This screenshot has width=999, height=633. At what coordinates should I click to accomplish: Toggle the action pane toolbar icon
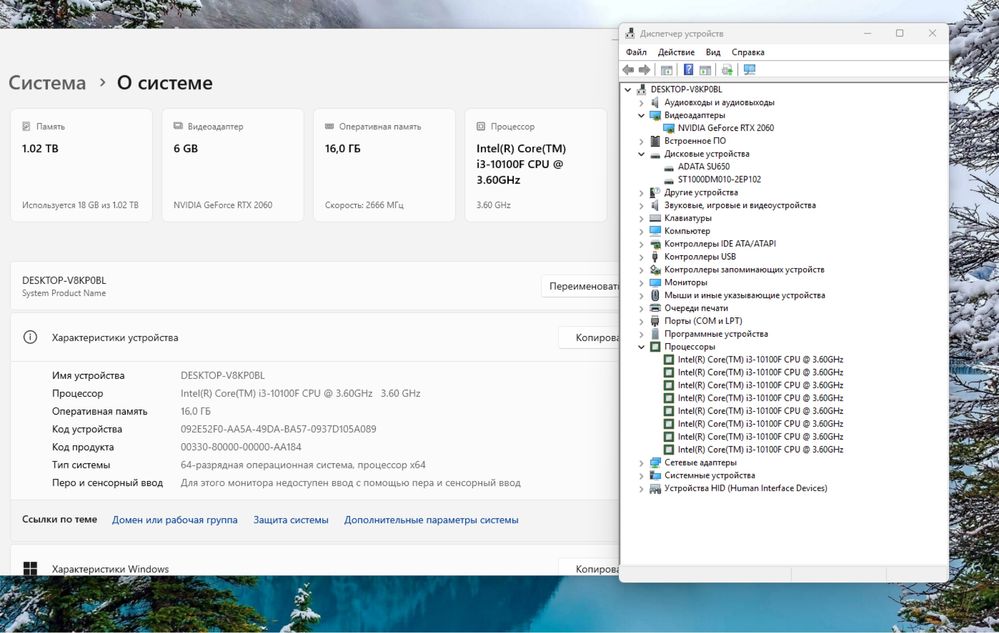pos(705,69)
